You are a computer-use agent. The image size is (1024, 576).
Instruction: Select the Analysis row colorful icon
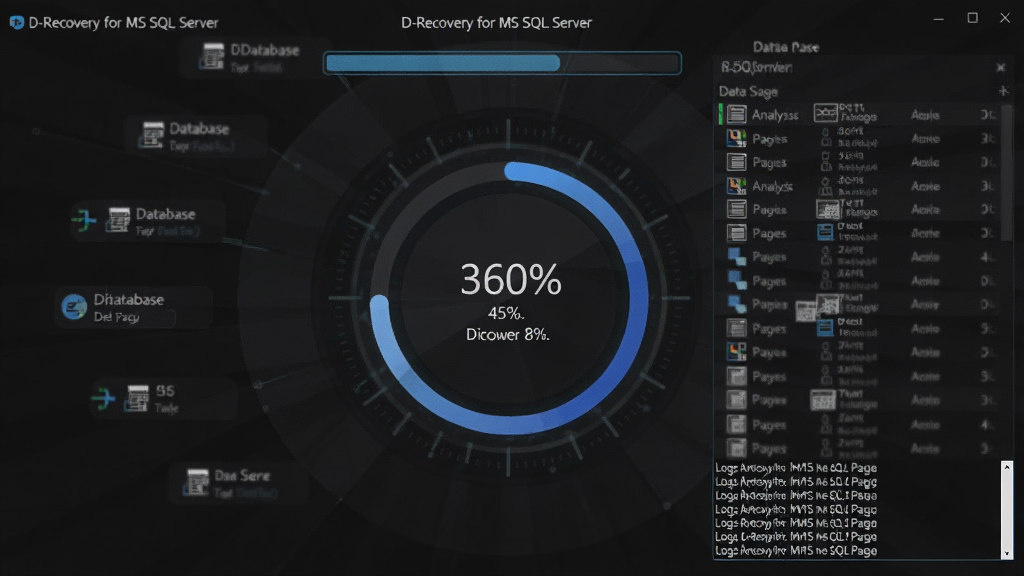[x=737, y=186]
